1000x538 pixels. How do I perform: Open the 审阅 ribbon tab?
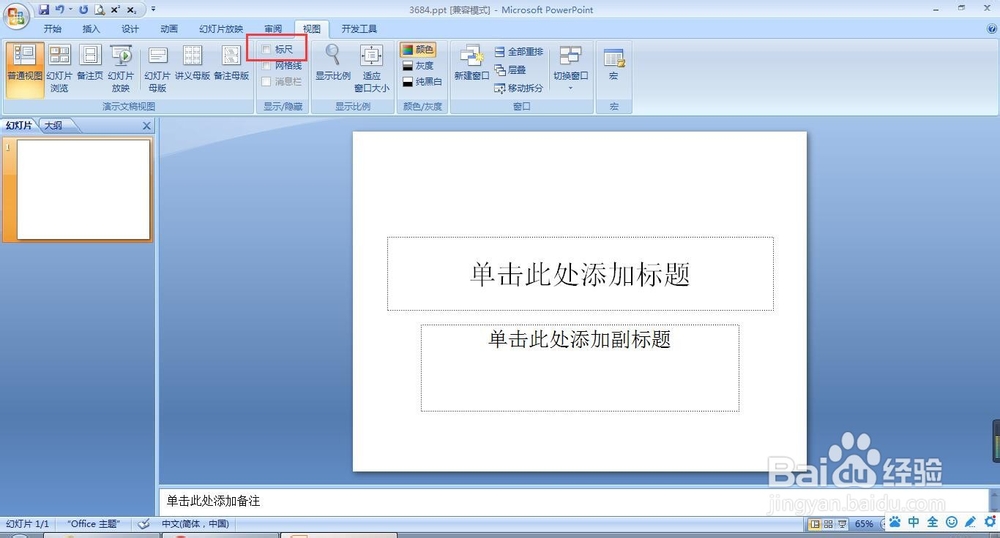pos(273,29)
